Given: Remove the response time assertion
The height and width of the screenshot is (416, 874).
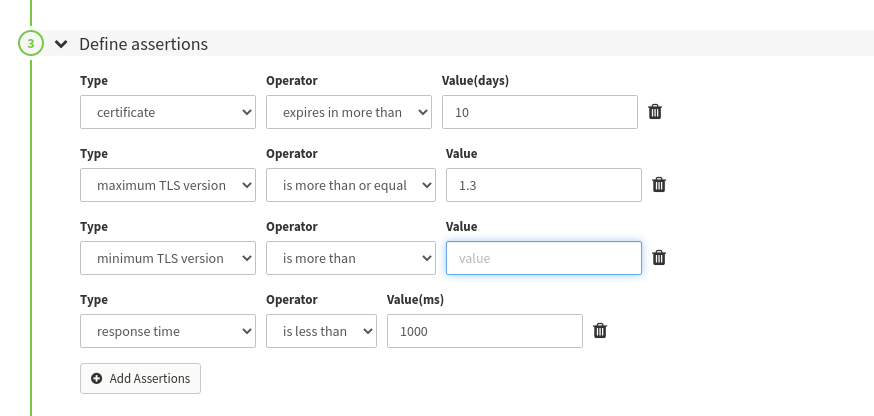Looking at the screenshot, I should pos(600,331).
